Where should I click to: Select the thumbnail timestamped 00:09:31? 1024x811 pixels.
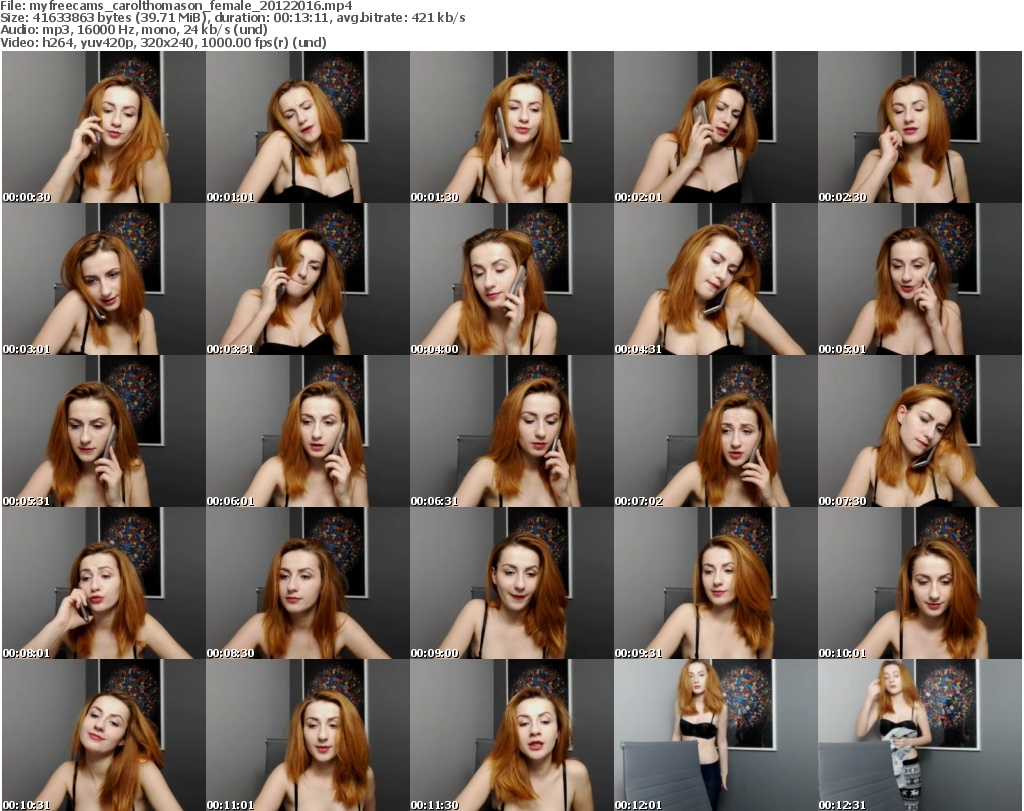(x=714, y=583)
